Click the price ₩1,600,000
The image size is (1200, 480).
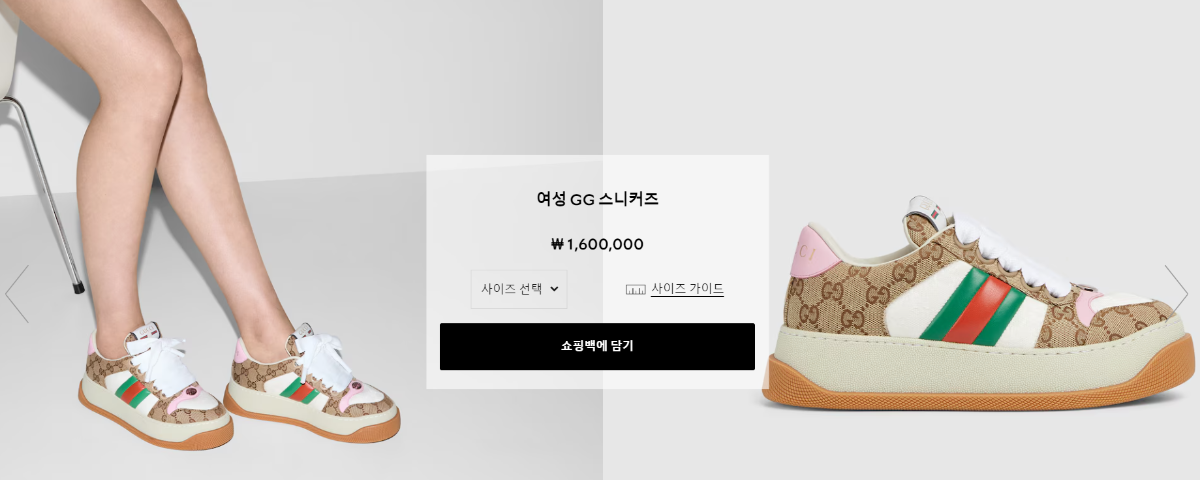pyautogui.click(x=597, y=244)
